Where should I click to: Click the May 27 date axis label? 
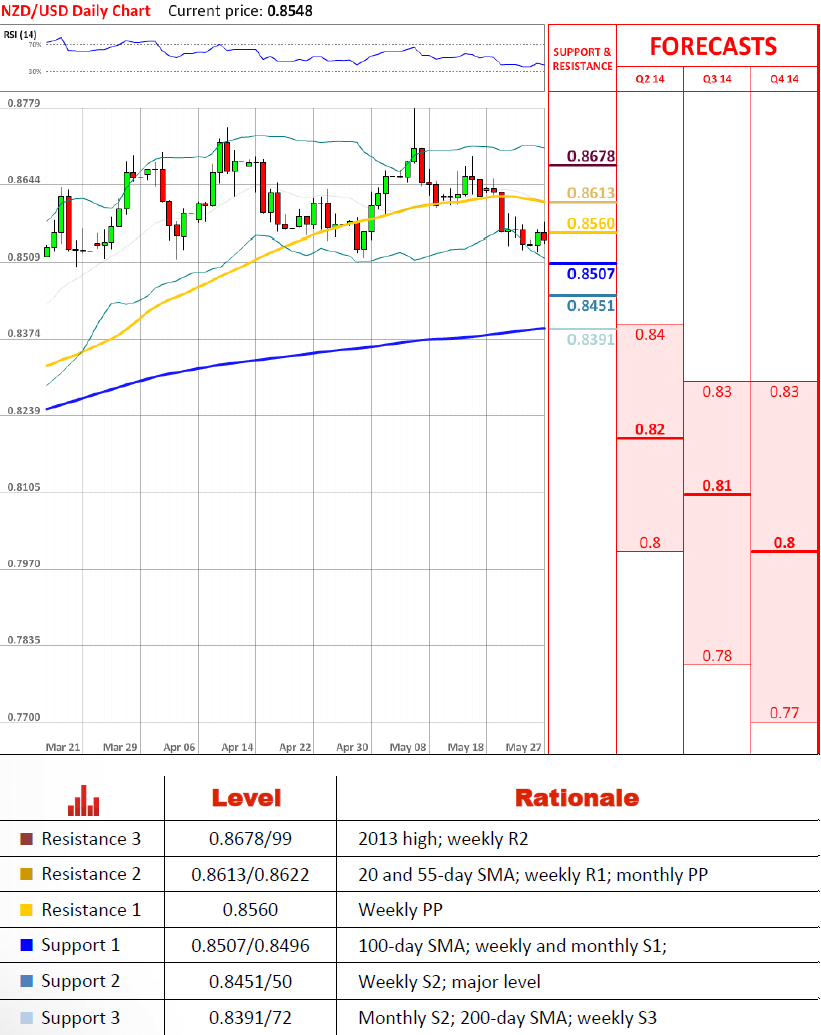523,747
